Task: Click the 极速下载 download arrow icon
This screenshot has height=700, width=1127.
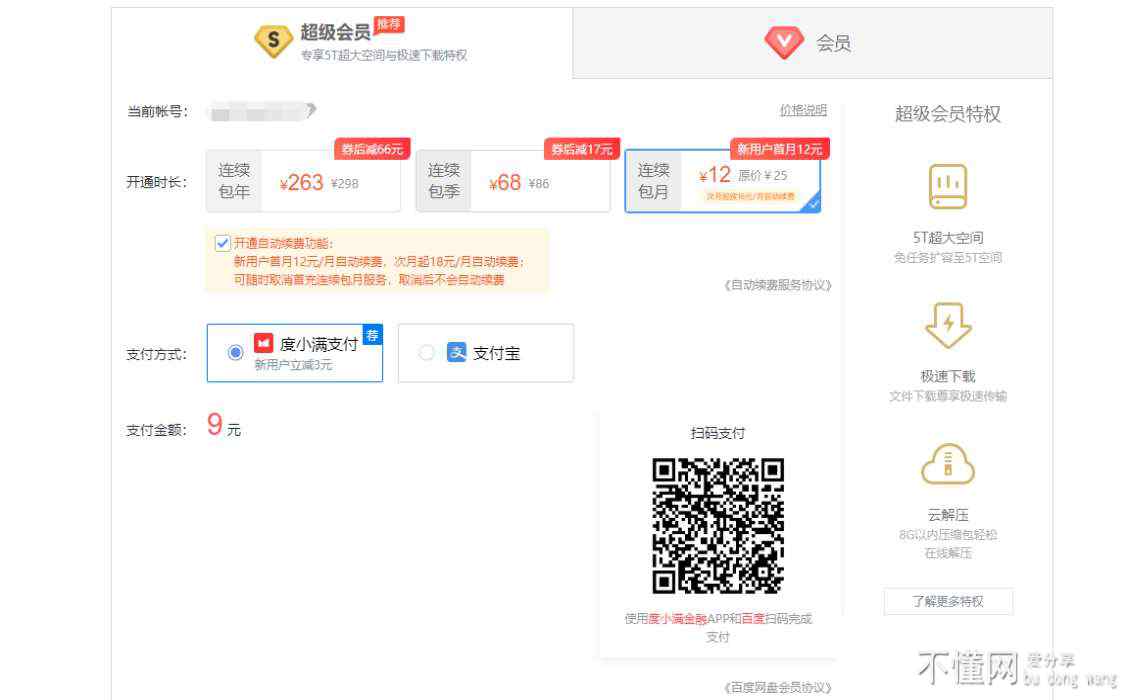Action: 948,325
